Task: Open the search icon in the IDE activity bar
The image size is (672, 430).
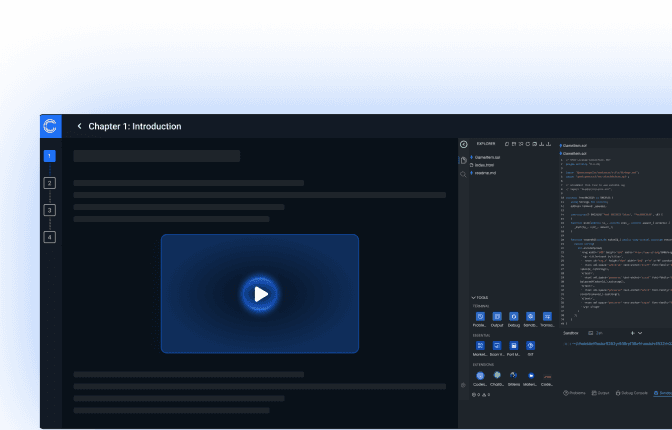Action: click(463, 174)
